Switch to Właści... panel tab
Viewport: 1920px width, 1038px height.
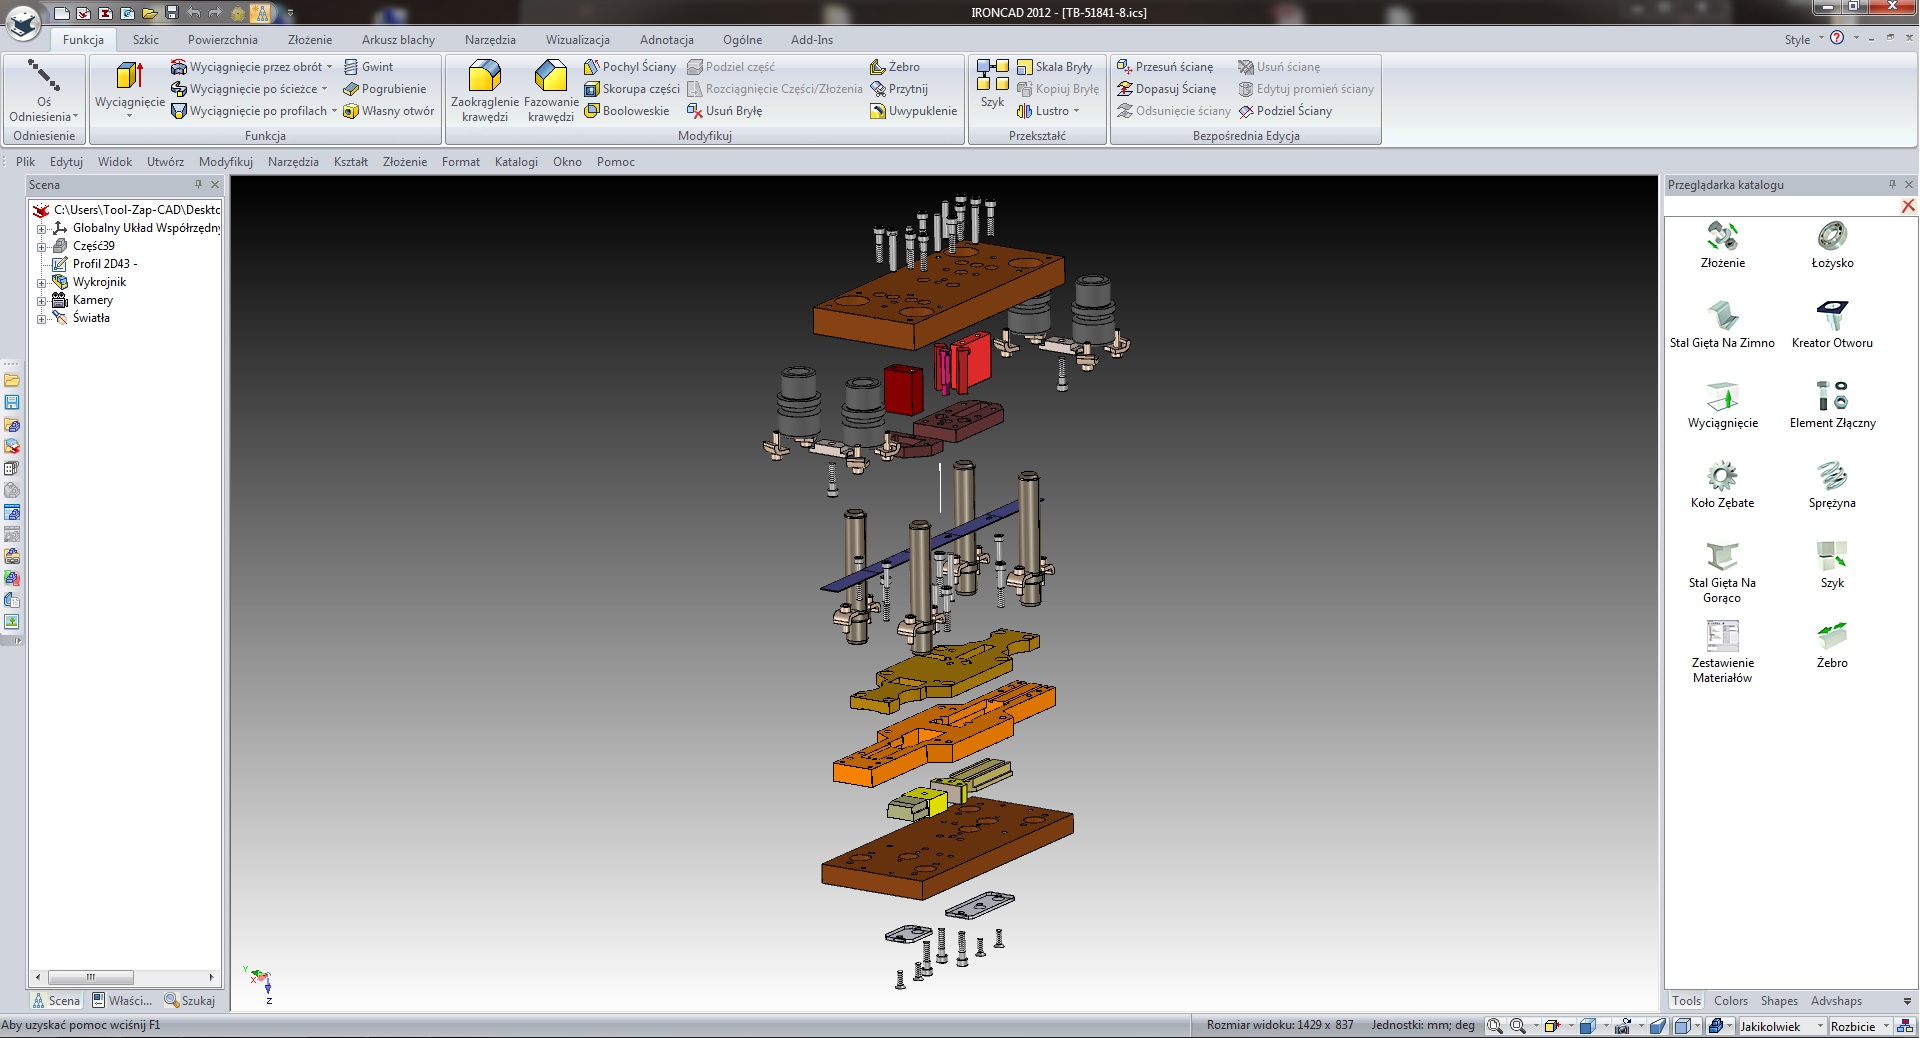pyautogui.click(x=122, y=1000)
